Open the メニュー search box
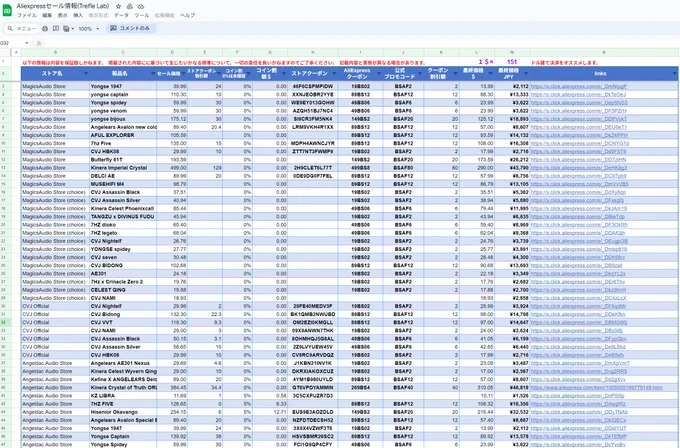Image resolution: width=680 pixels, height=448 pixels. coord(22,29)
